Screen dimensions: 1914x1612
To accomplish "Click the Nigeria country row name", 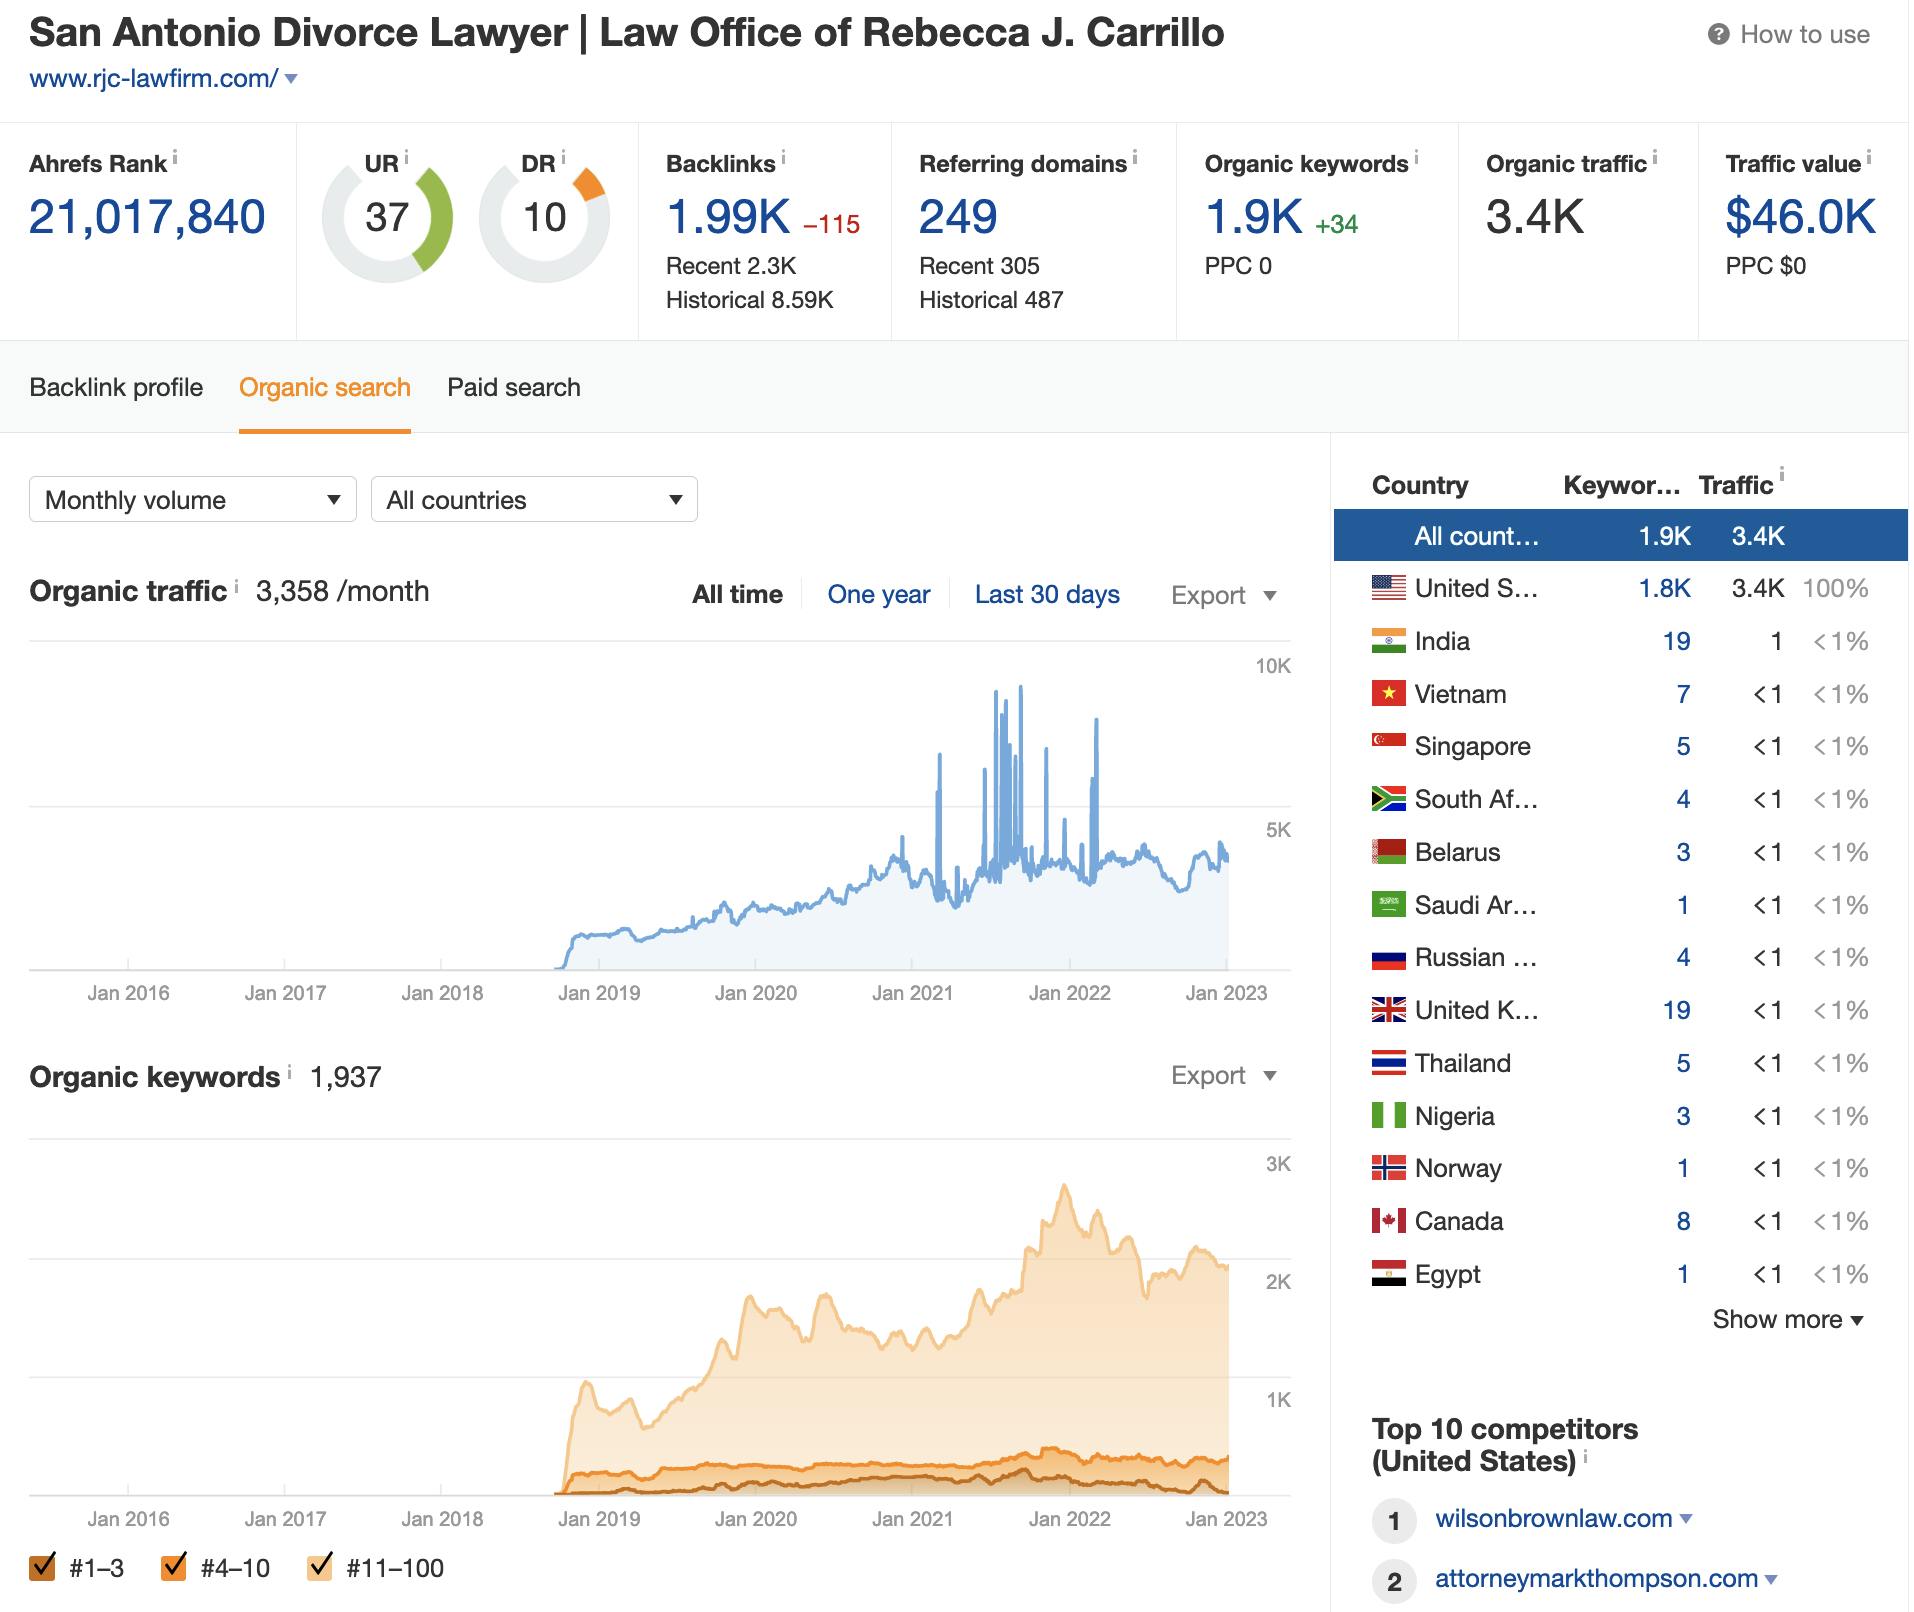I will (1455, 1116).
